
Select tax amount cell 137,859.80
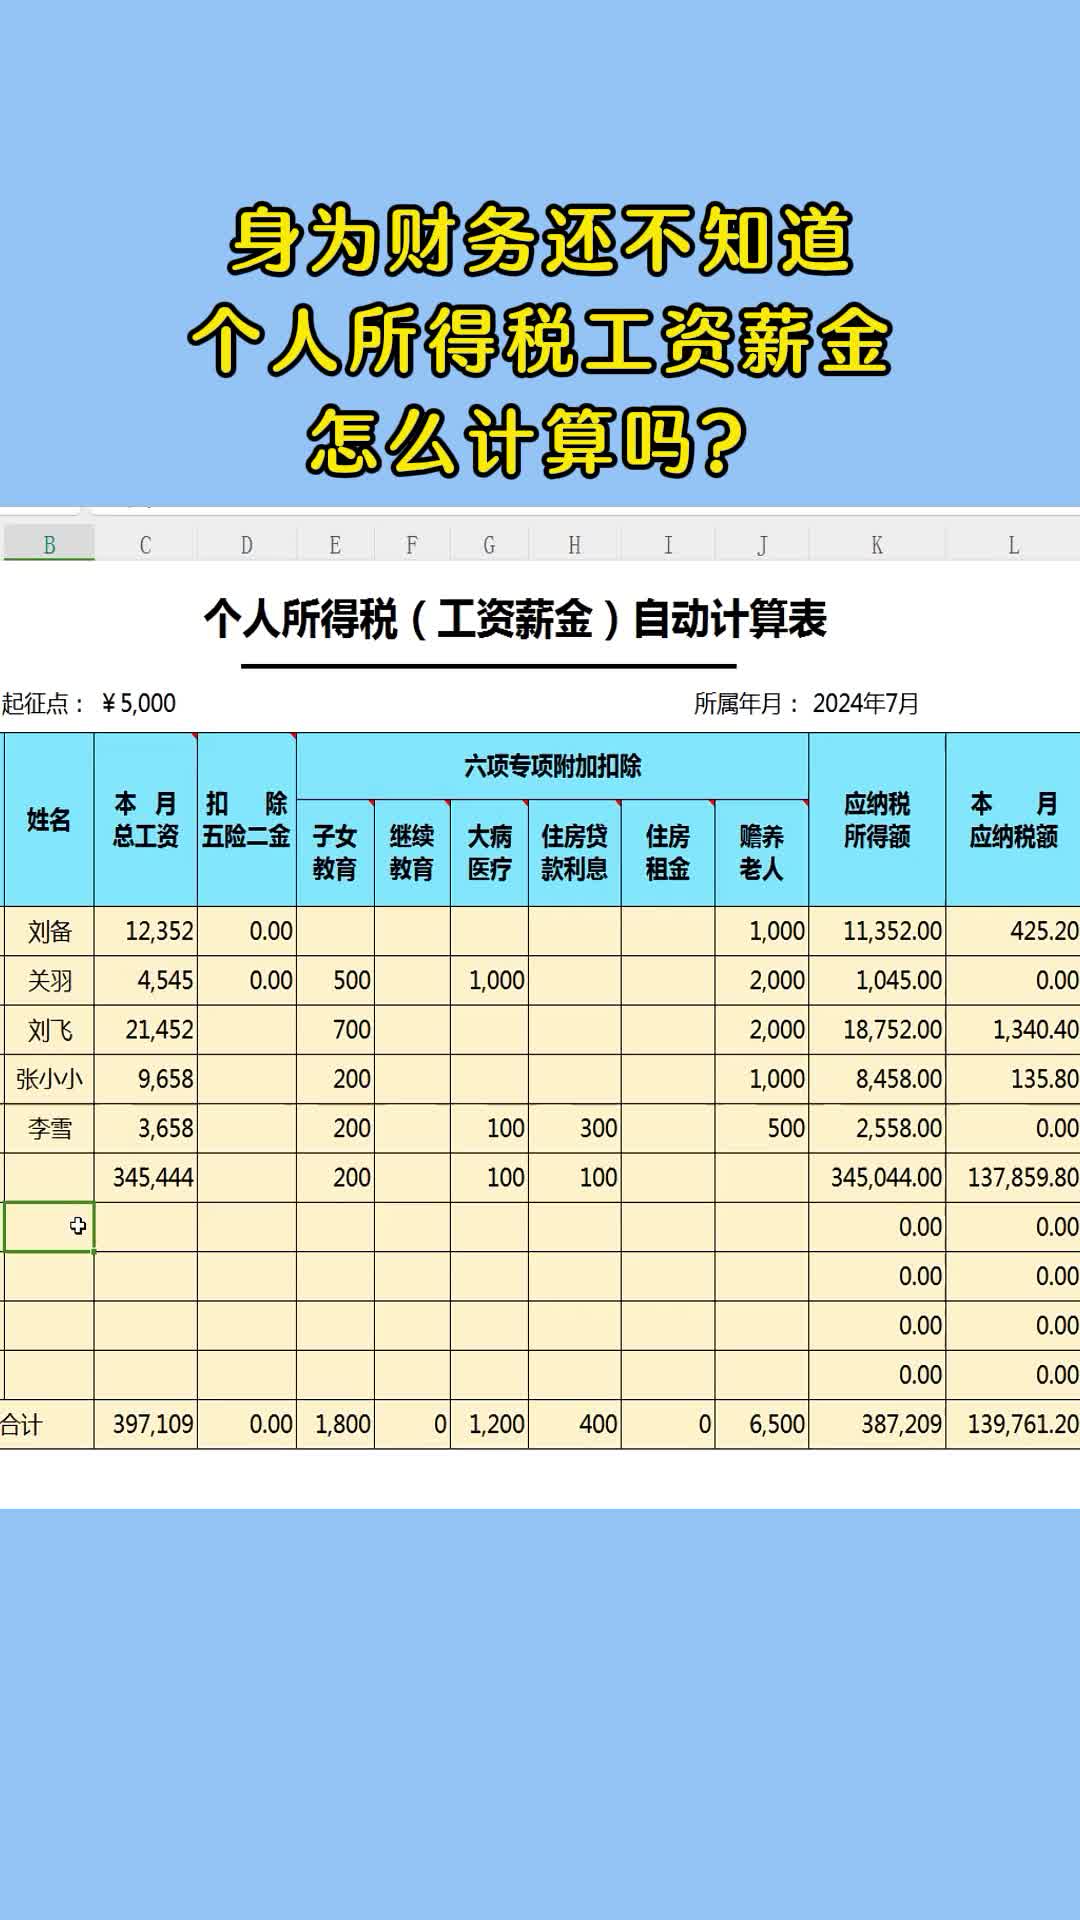coord(1013,1177)
